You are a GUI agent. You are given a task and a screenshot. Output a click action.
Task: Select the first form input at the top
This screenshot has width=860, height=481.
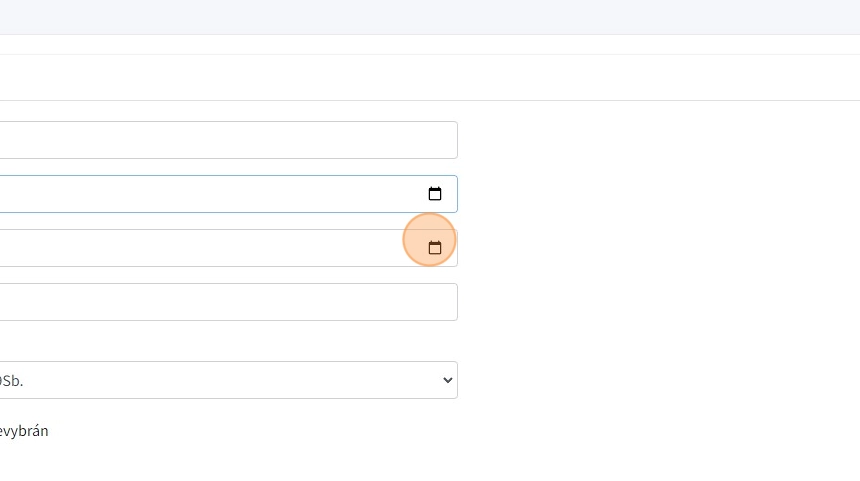tap(228, 140)
